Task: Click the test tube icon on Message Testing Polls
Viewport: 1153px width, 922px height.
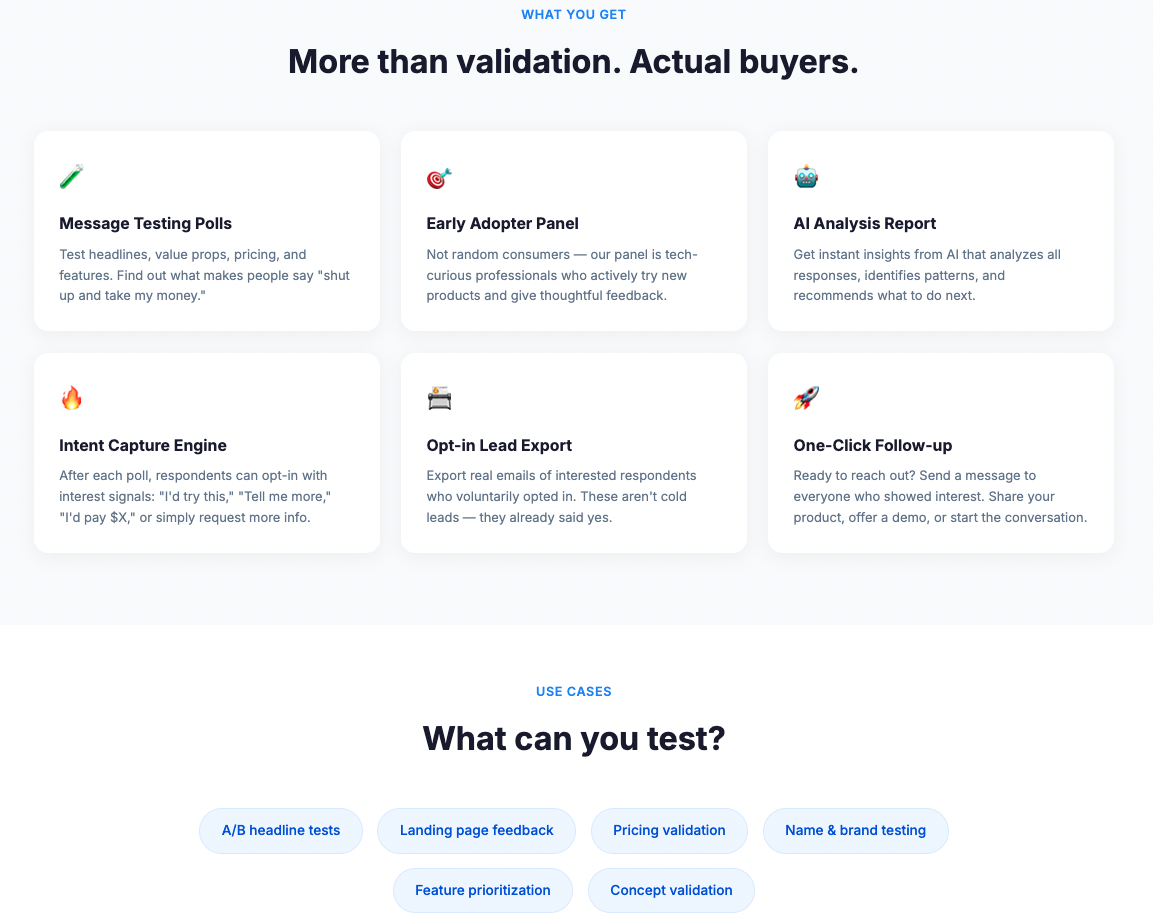Action: 69,177
